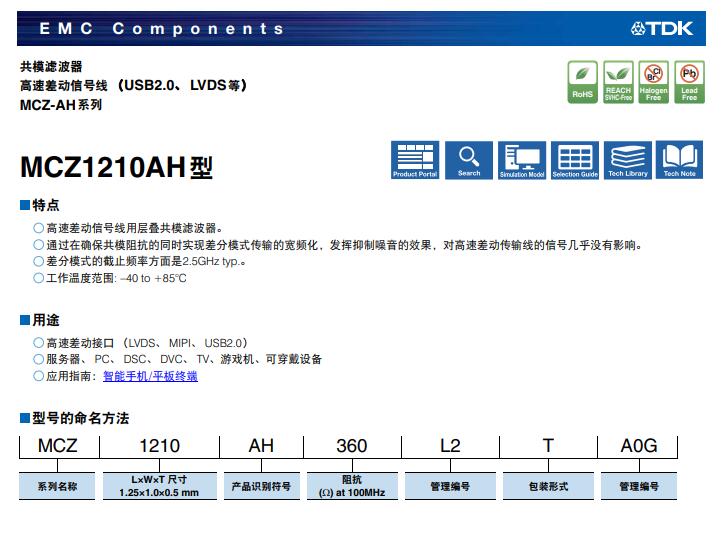This screenshot has width=724, height=555.
Task: Click the 2.5GHz typ. cutoff frequency line
Action: click(x=139, y=261)
